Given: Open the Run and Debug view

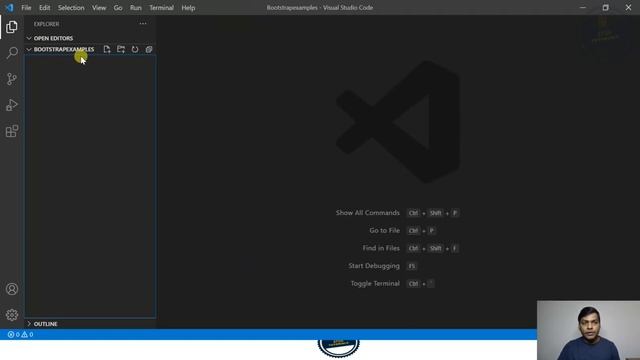Looking at the screenshot, I should tap(12, 105).
